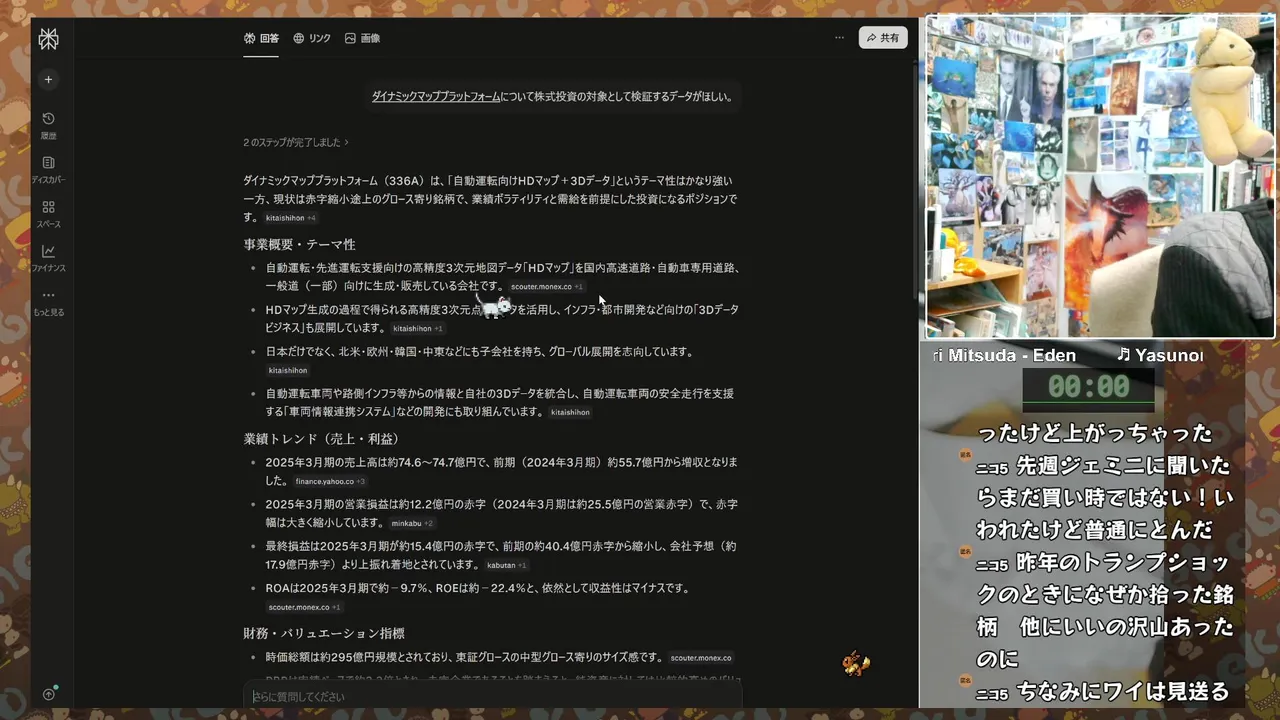Expand 2のステップが完了しました steps
Screen dimensions: 1280x720
click(x=296, y=143)
